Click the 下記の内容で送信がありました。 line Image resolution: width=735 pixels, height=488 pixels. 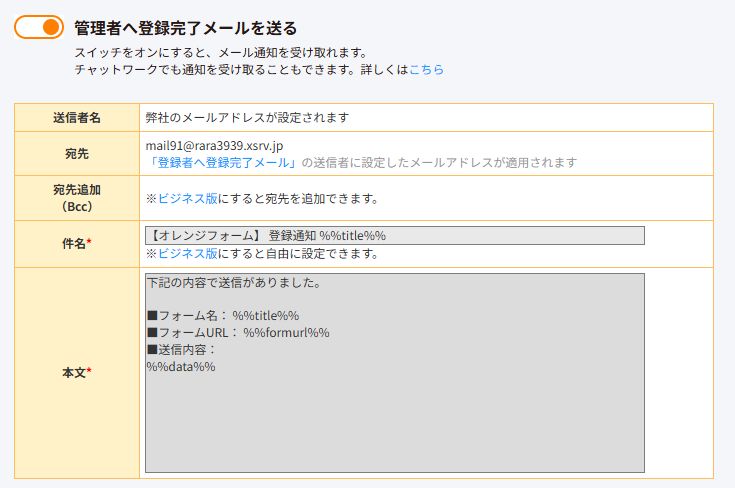click(234, 283)
